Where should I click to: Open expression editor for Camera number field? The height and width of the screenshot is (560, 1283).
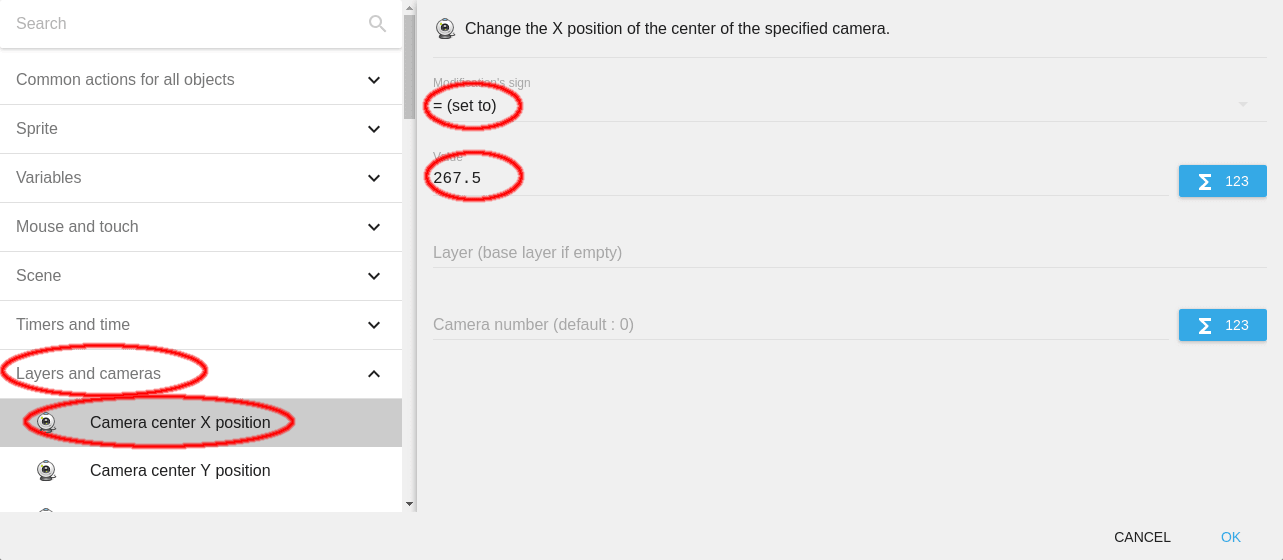pyautogui.click(x=1222, y=325)
